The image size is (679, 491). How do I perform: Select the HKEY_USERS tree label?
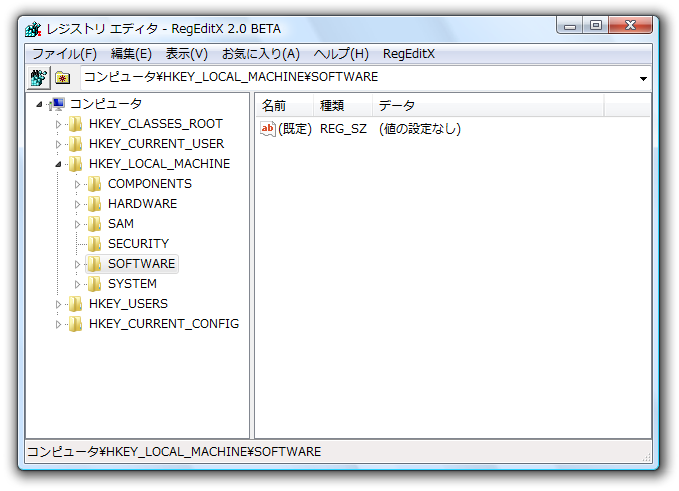pos(128,304)
